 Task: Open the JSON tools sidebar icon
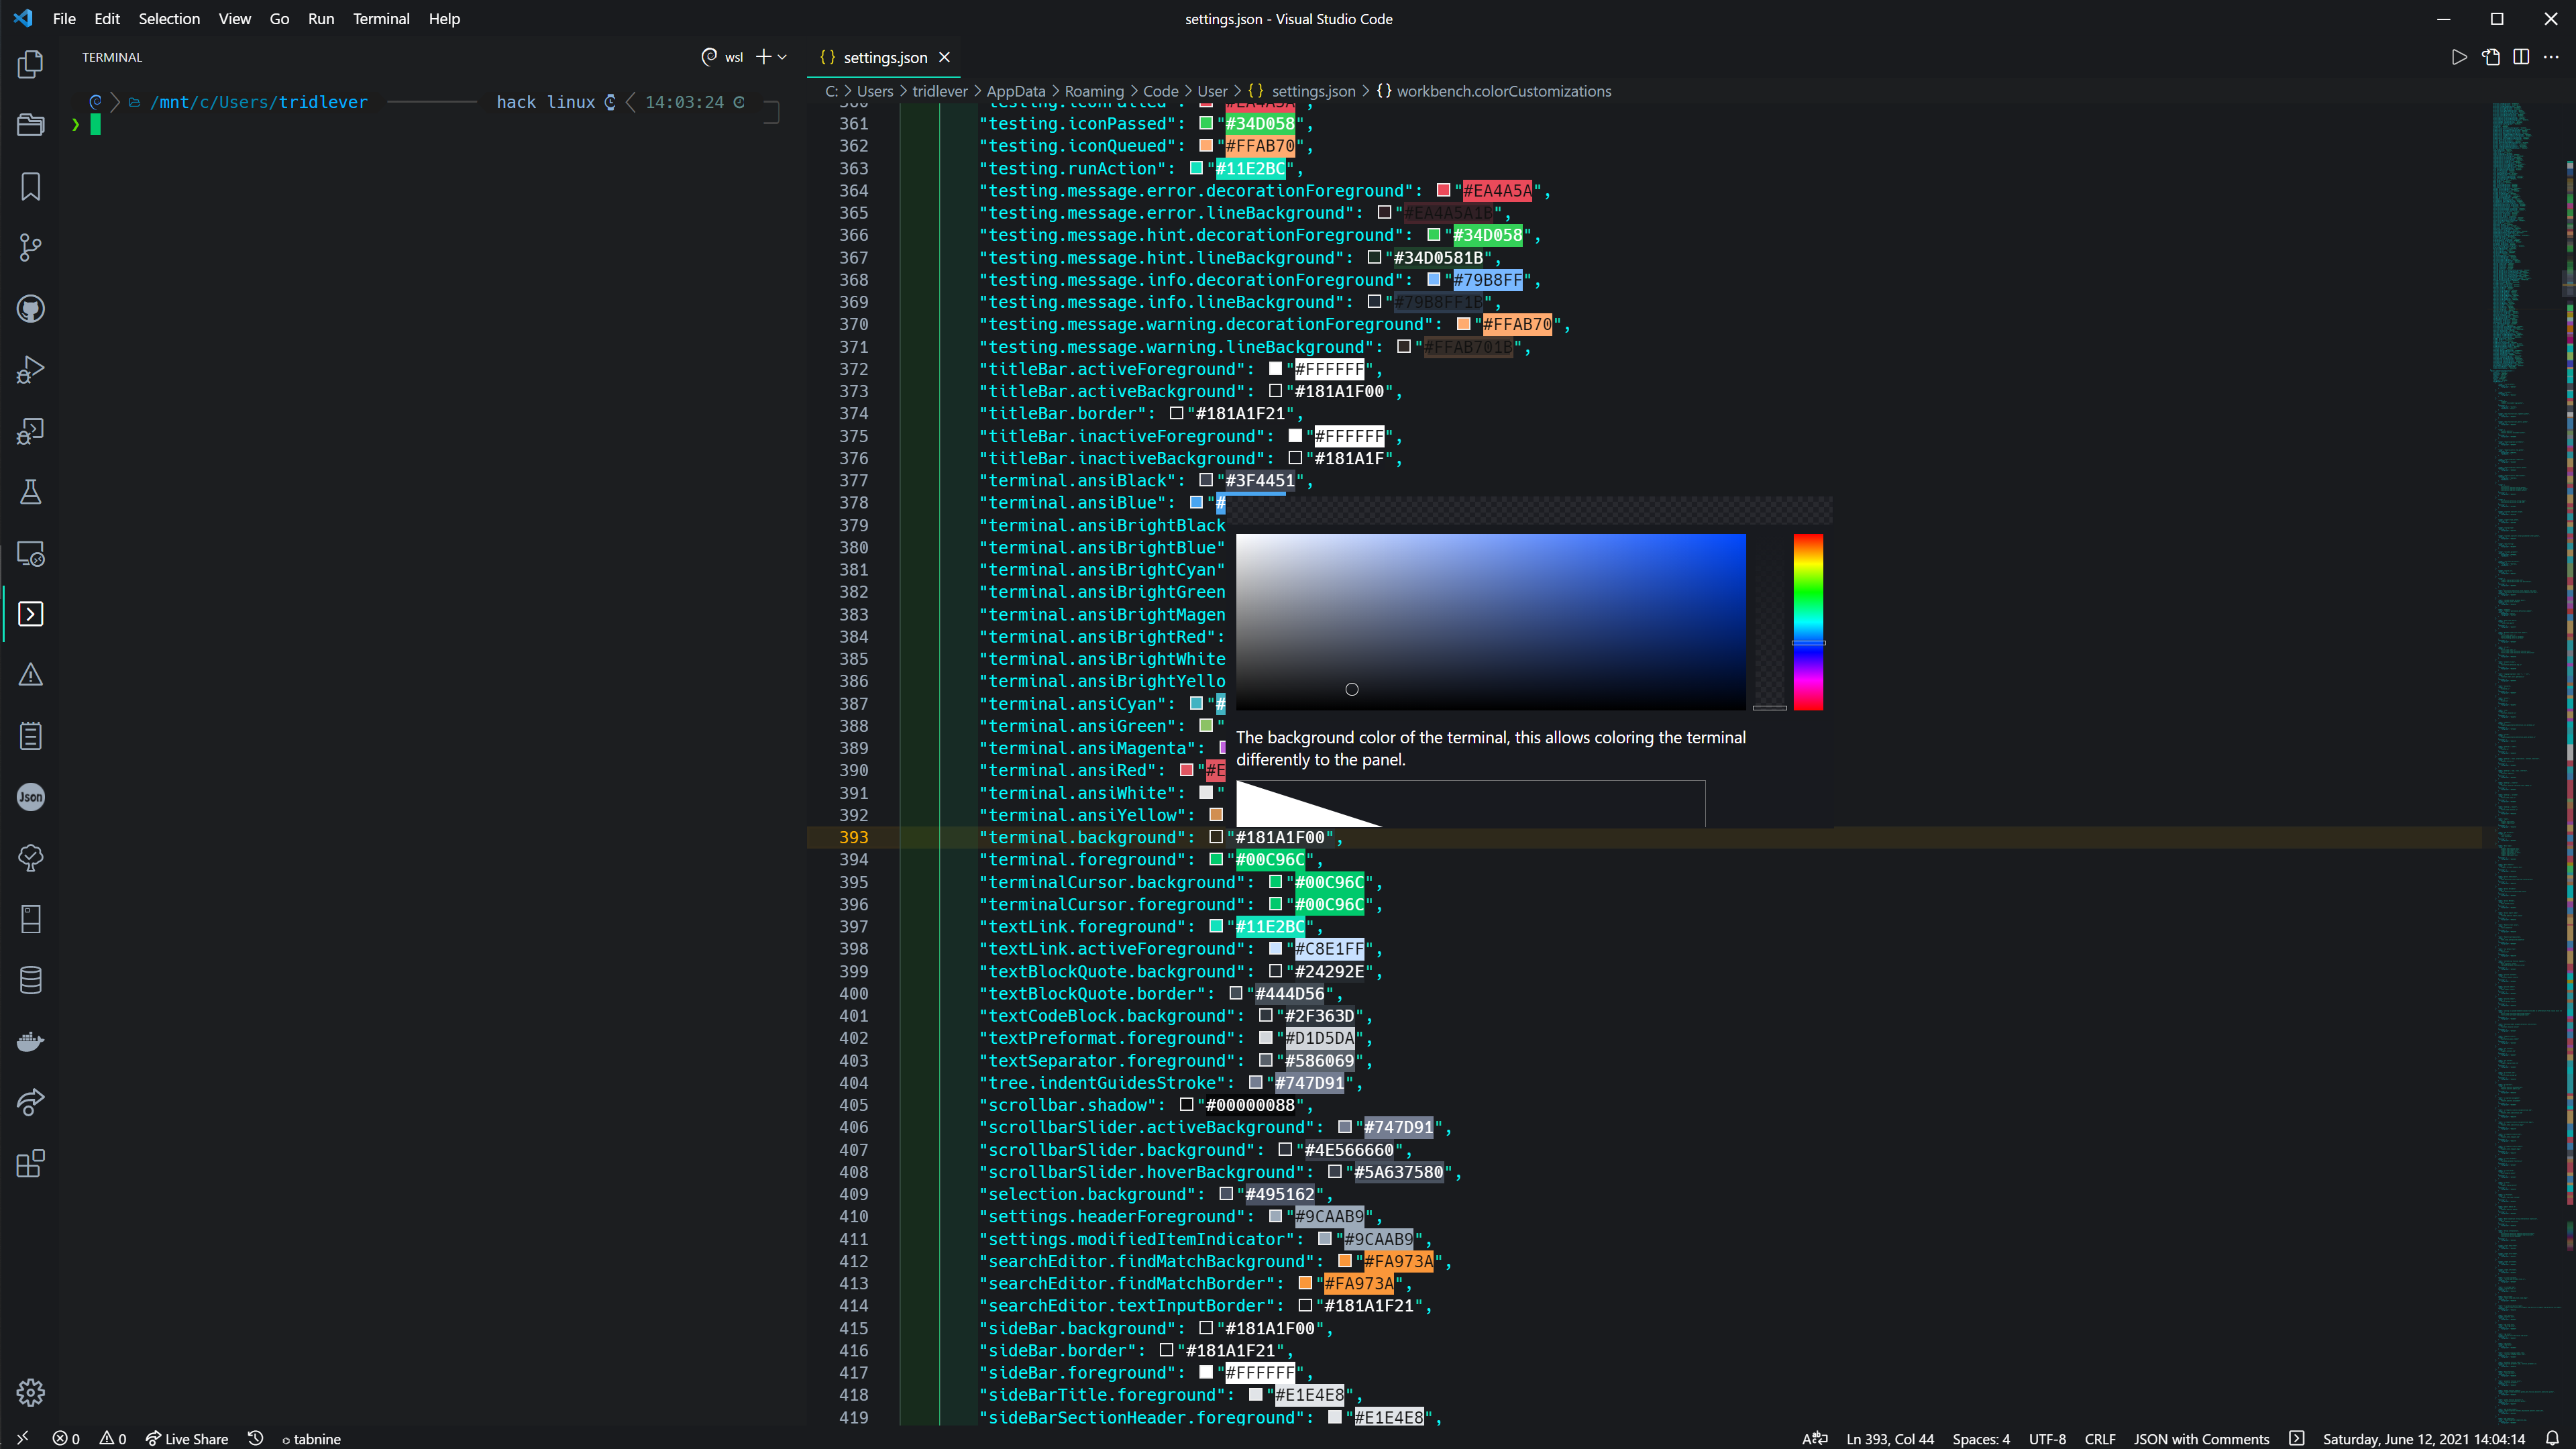[30, 797]
